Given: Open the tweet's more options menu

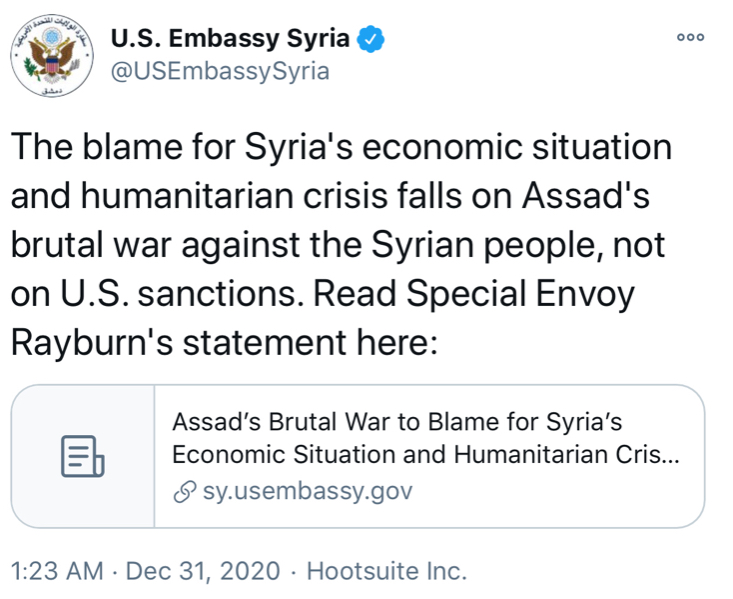Looking at the screenshot, I should (x=691, y=39).
